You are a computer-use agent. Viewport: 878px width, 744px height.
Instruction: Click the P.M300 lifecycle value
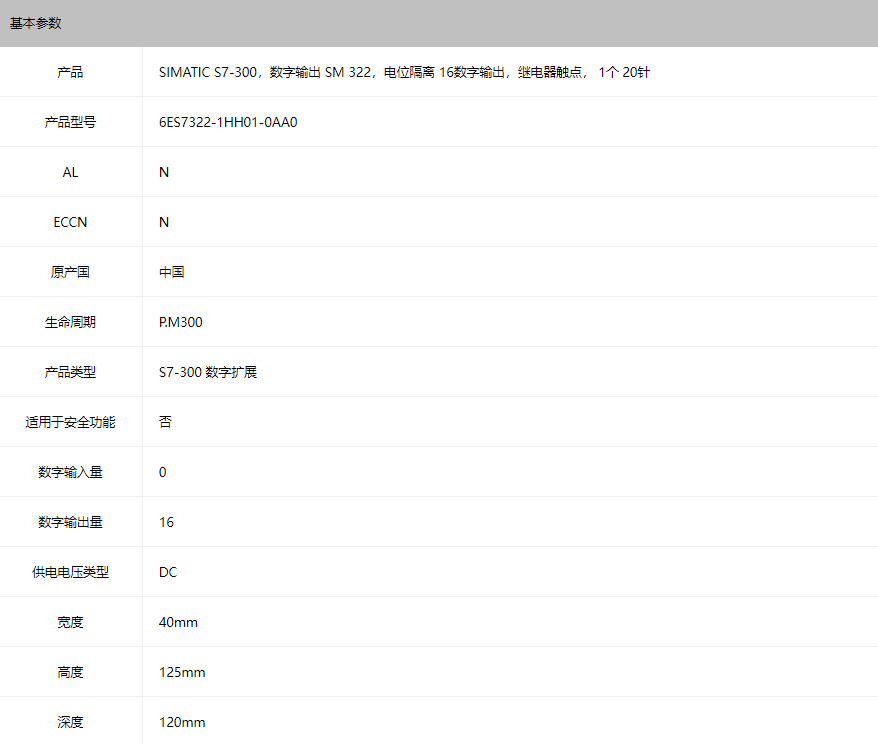181,322
